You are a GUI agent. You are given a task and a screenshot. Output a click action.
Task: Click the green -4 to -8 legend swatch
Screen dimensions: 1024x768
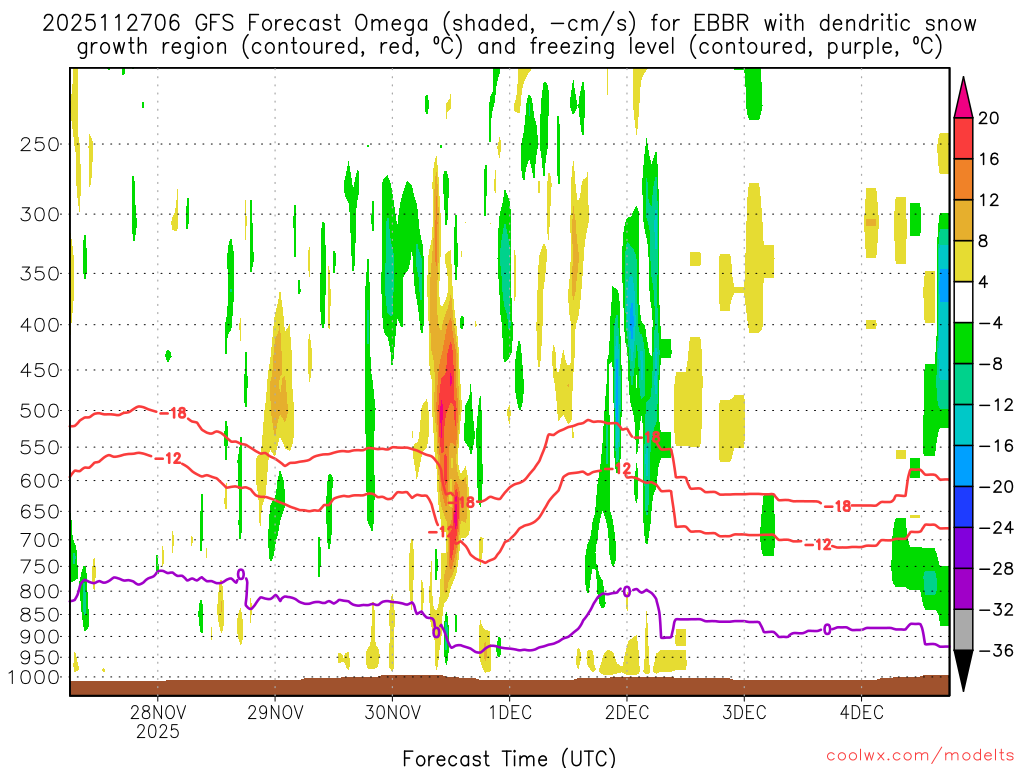pyautogui.click(x=963, y=344)
